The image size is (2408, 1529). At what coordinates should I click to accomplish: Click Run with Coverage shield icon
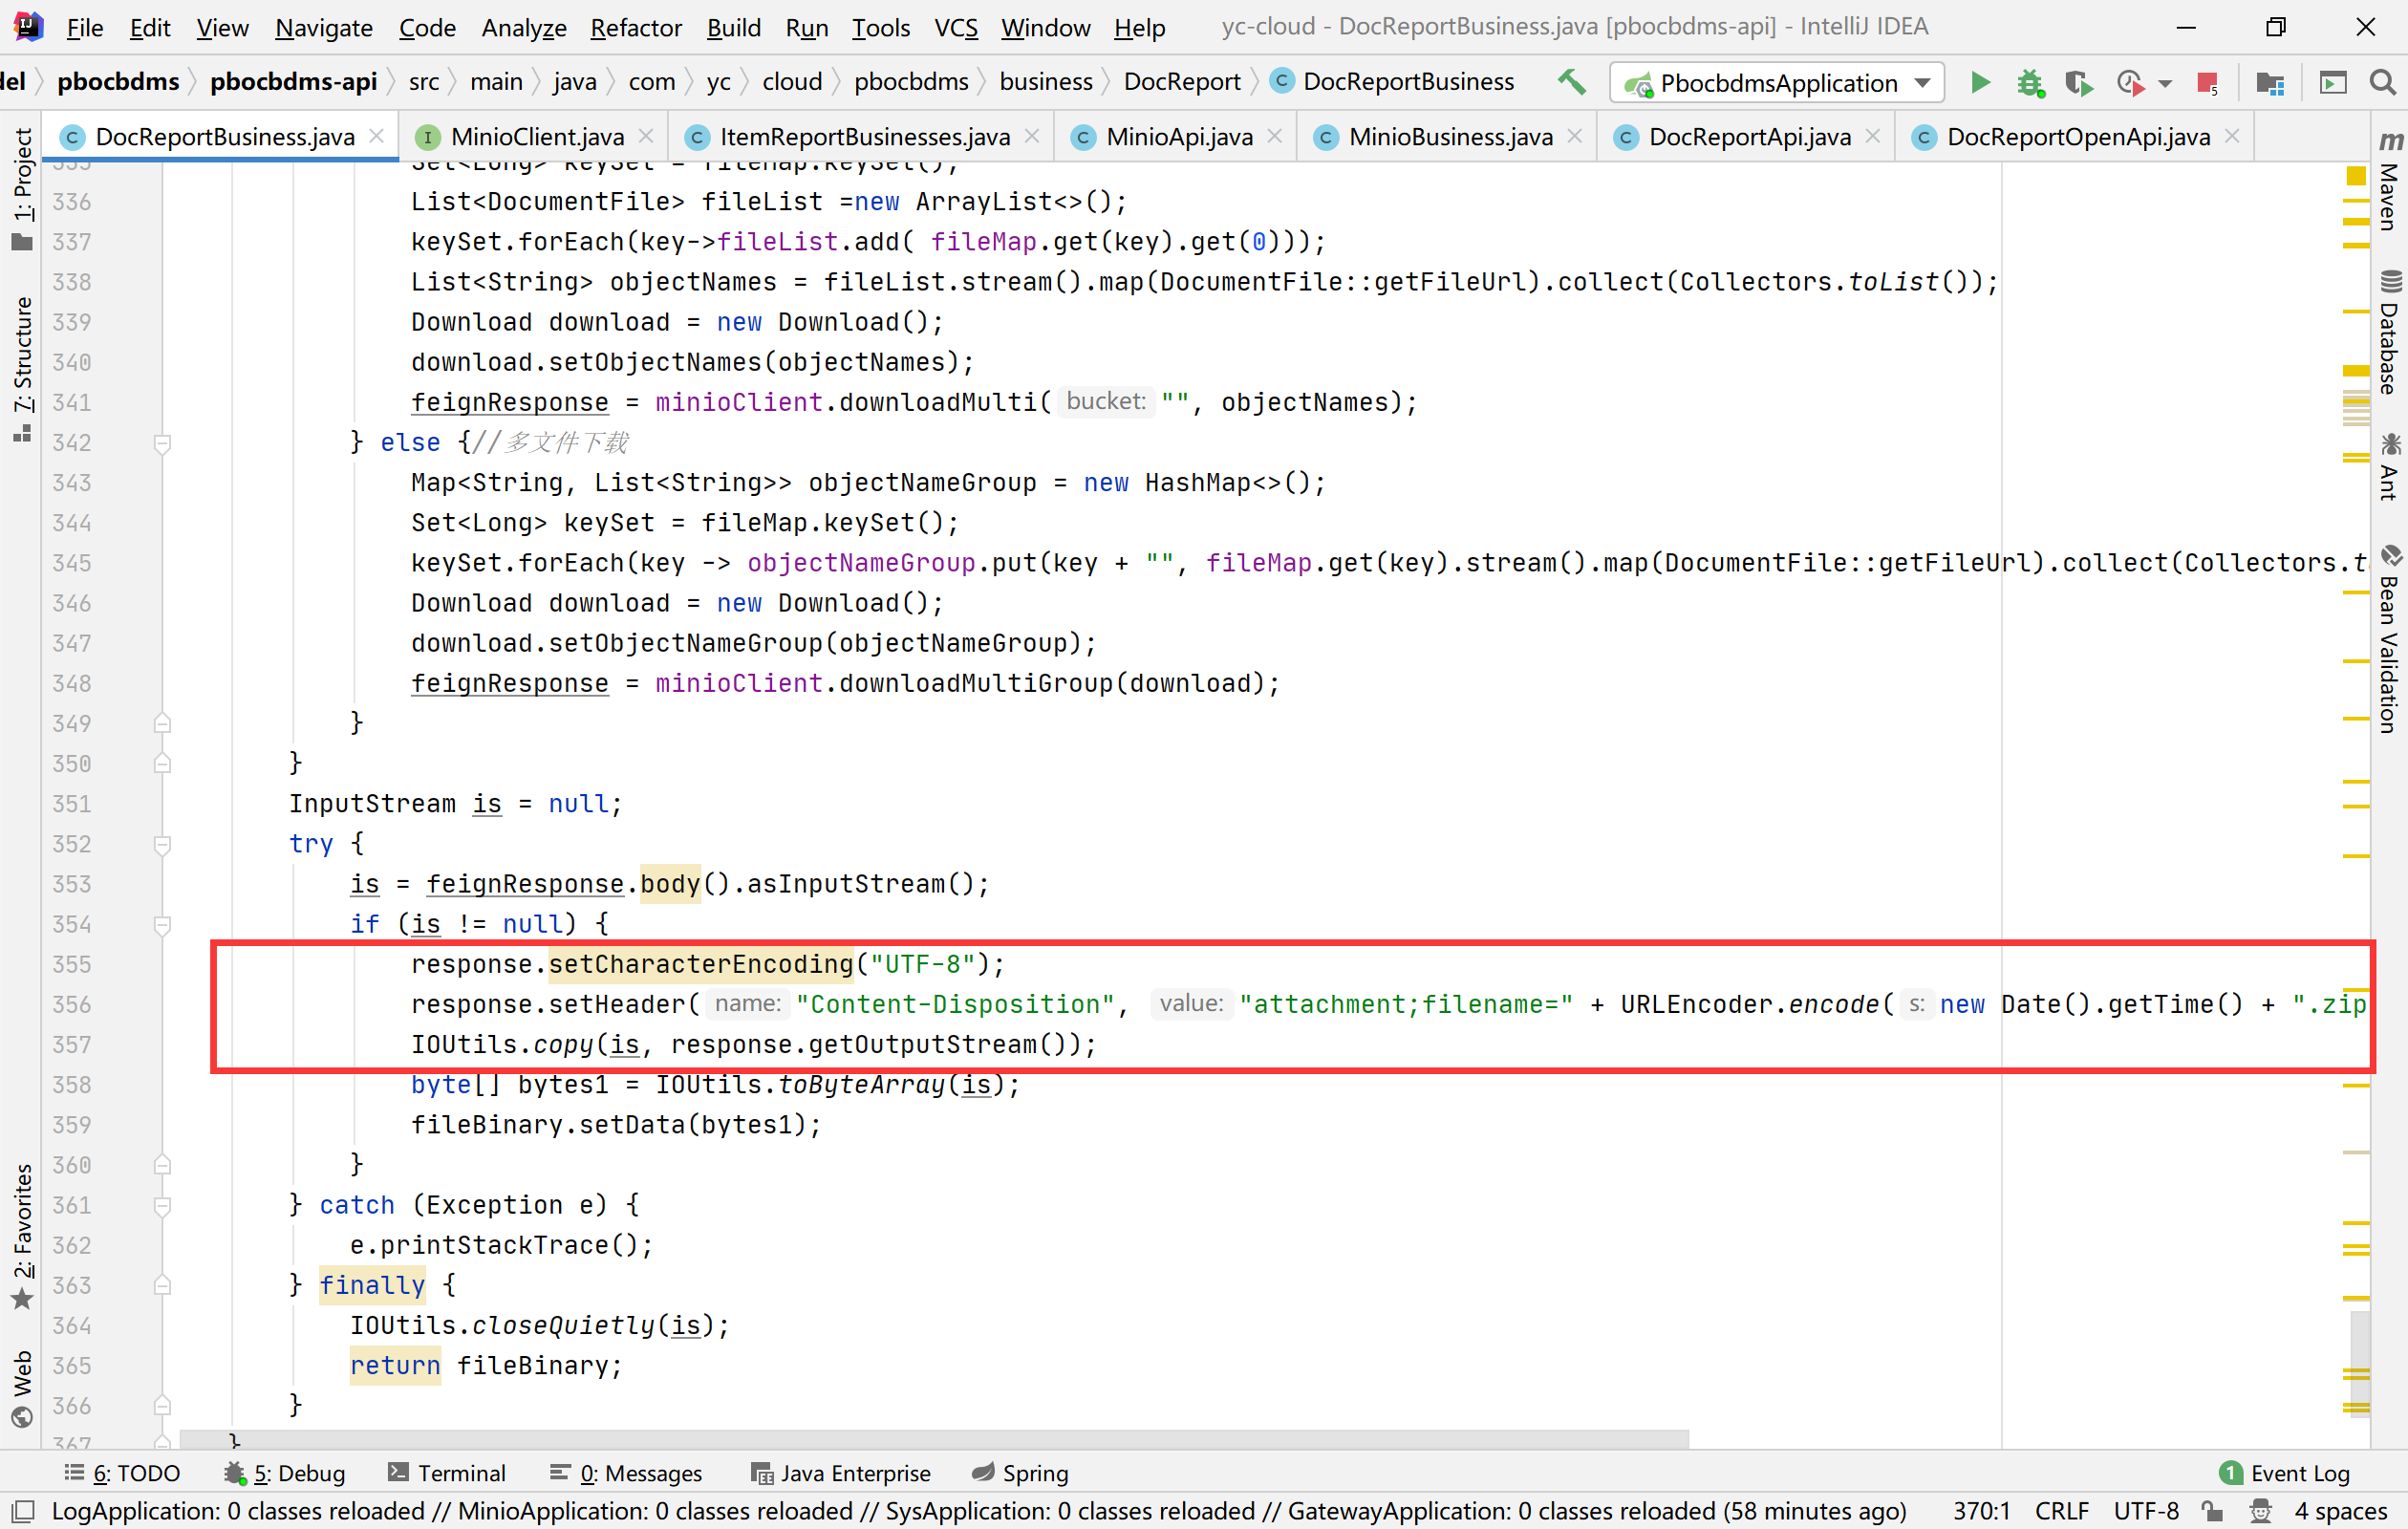pos(2078,82)
